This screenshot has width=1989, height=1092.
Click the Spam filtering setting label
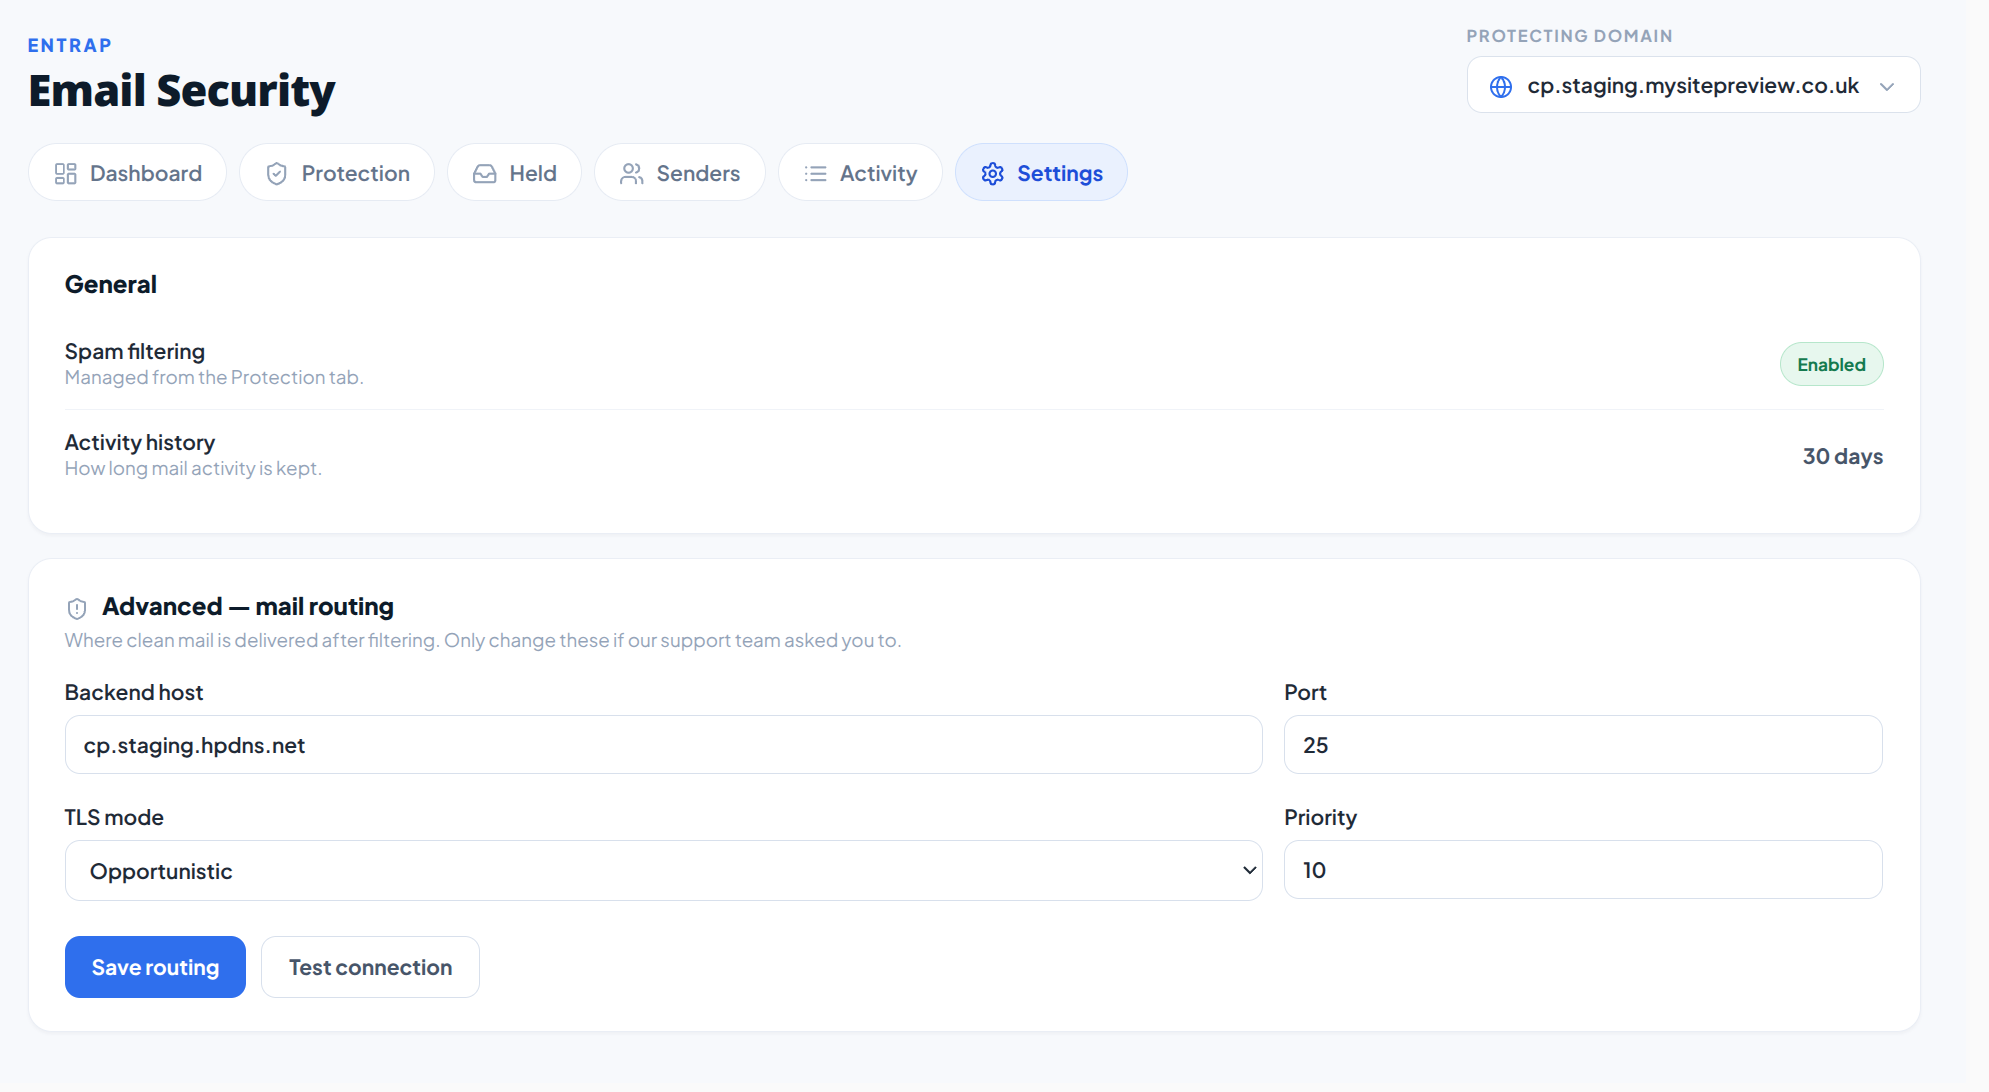(x=135, y=352)
